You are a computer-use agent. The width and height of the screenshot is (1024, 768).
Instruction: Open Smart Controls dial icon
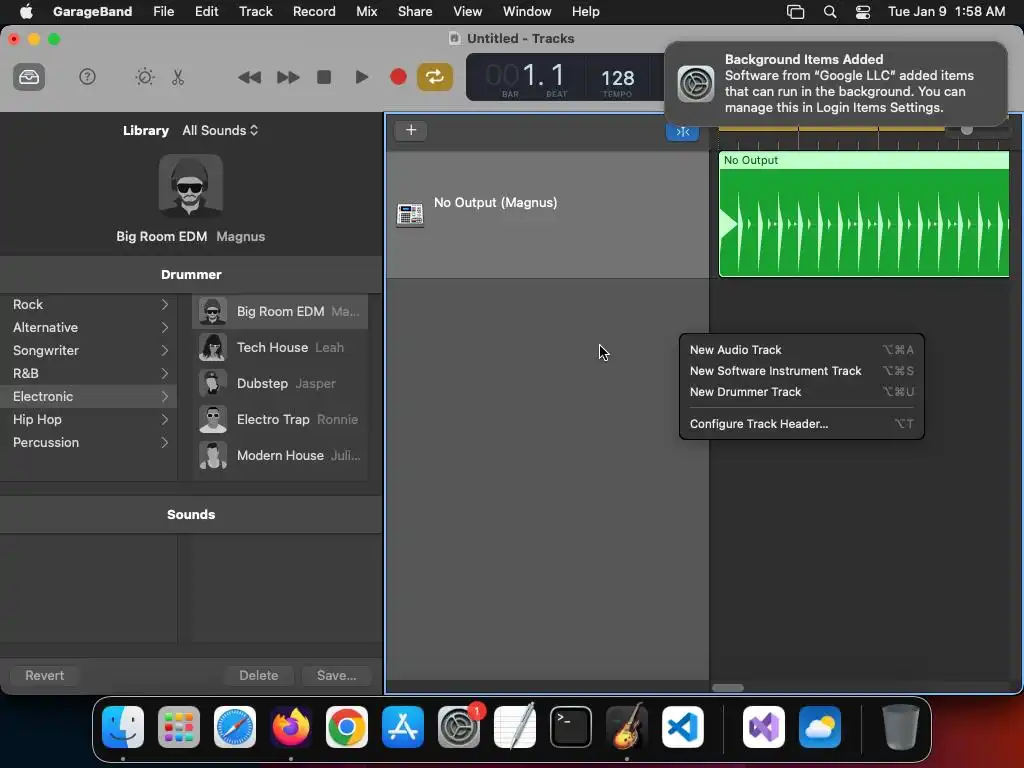145,77
